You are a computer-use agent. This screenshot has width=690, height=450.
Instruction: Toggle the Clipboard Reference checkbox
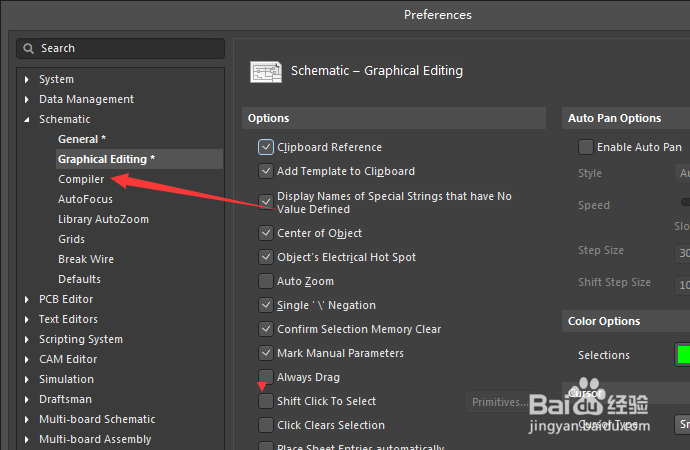[x=266, y=147]
